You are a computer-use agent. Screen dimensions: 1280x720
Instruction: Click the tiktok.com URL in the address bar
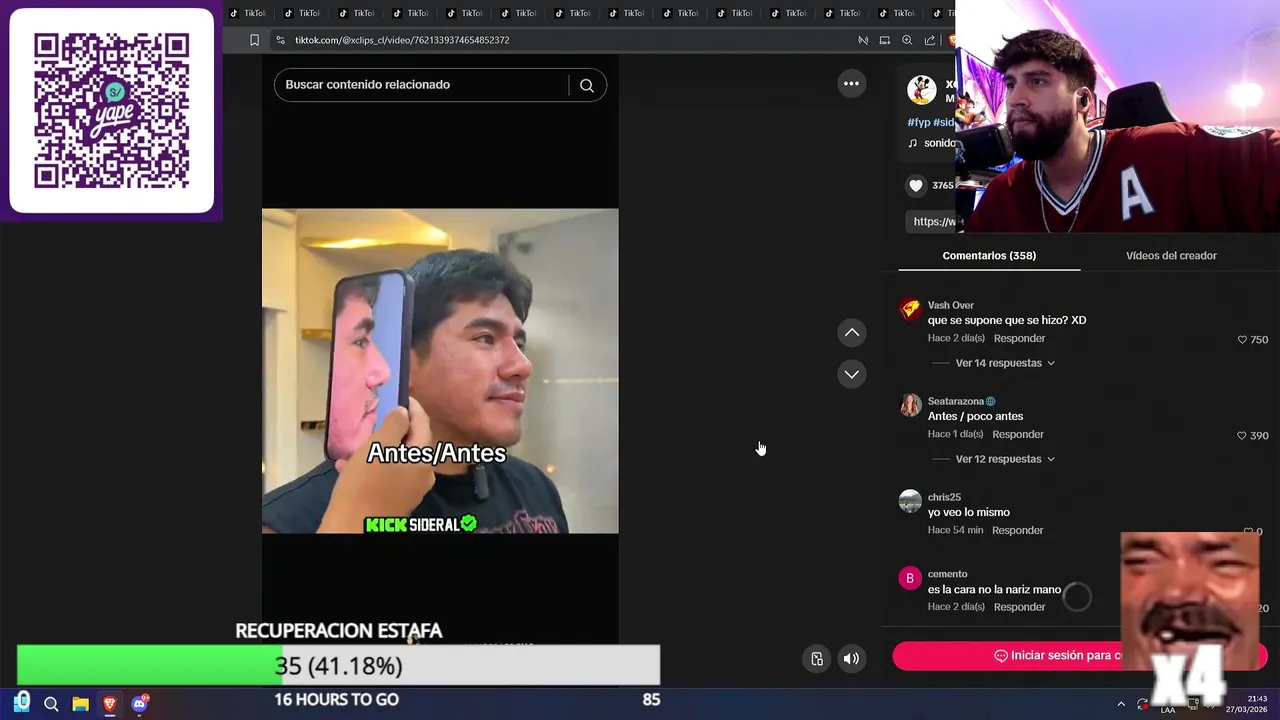[402, 40]
